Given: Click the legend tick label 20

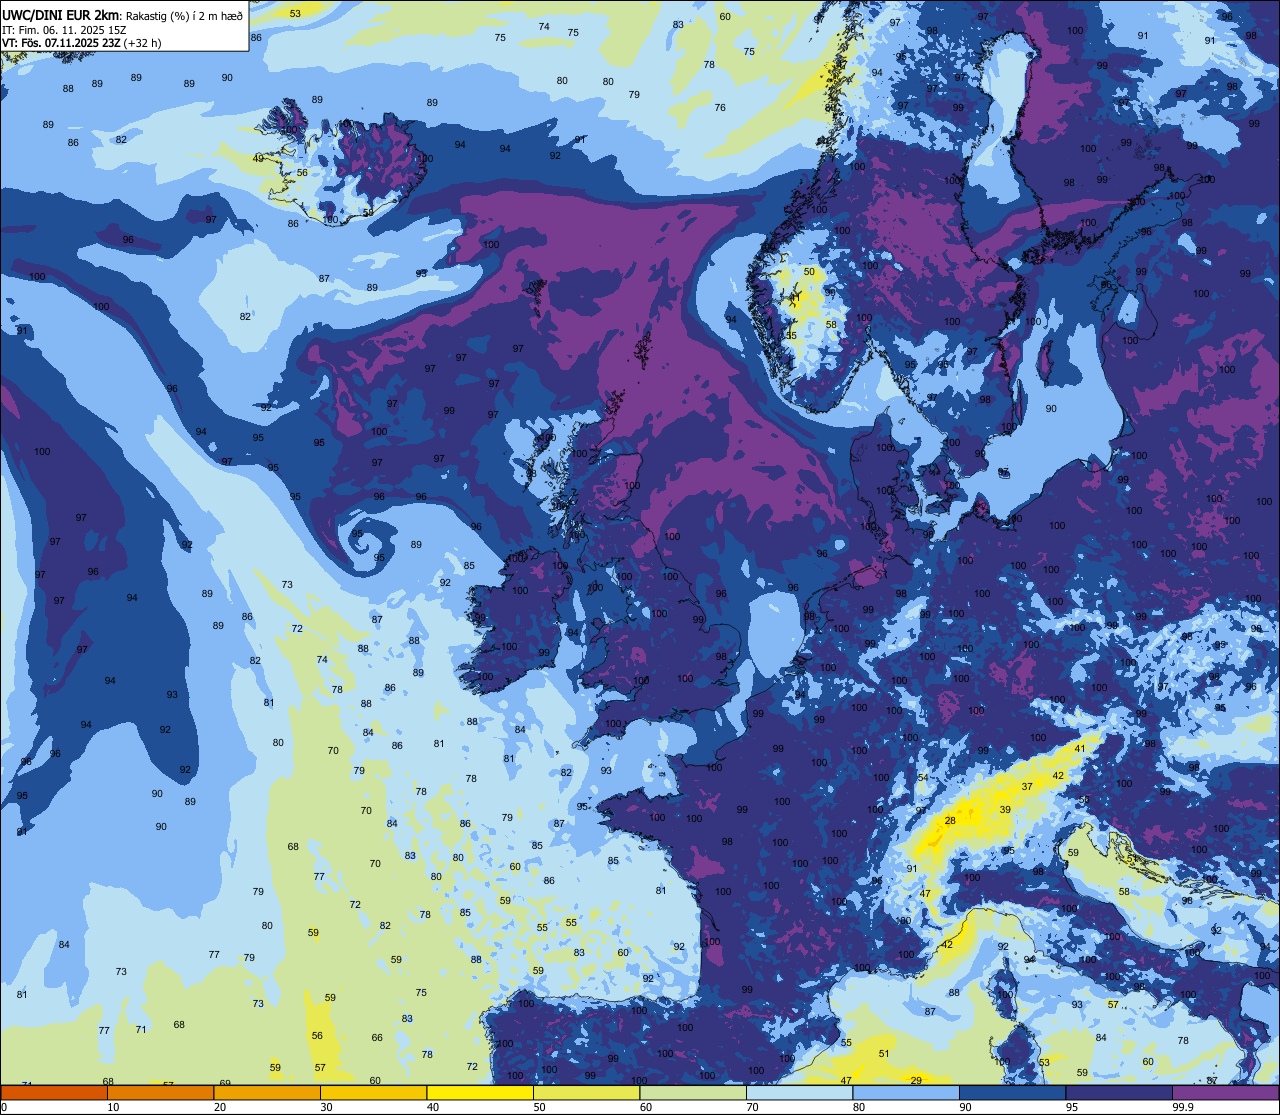Looking at the screenshot, I should (x=220, y=1107).
